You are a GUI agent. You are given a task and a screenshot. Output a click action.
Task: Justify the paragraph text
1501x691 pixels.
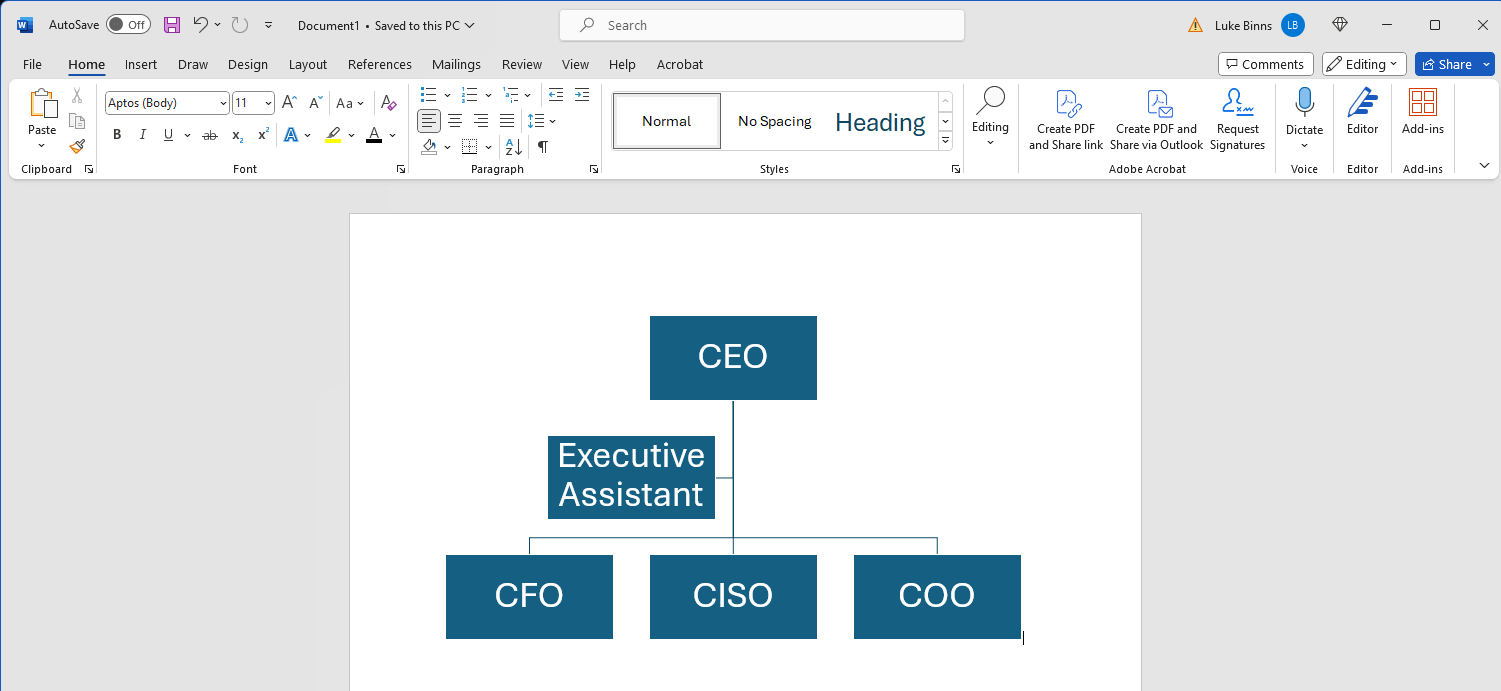click(x=507, y=121)
